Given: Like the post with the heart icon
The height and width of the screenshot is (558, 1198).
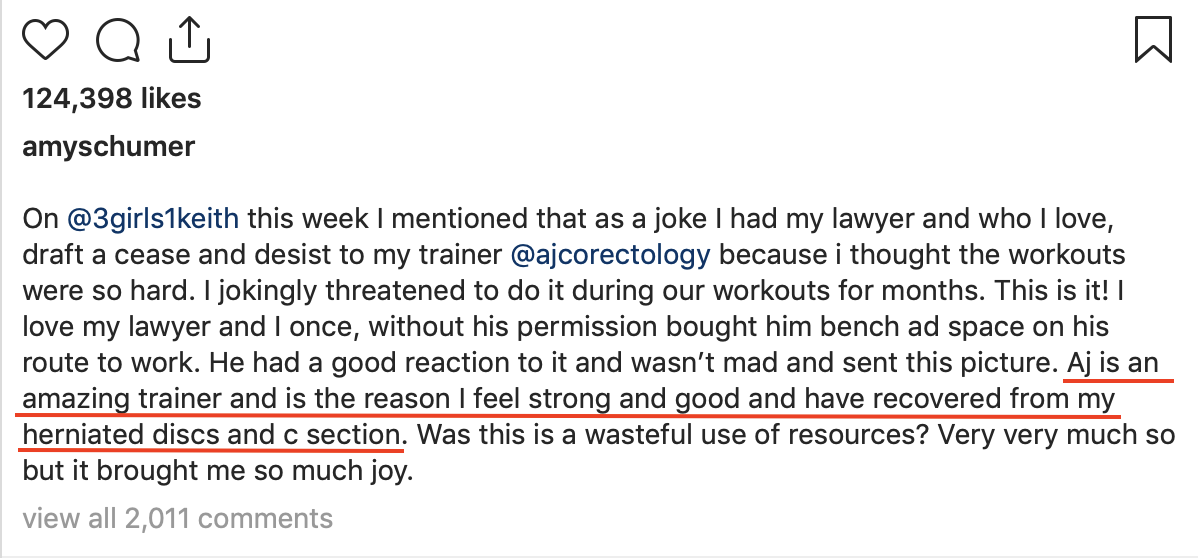Looking at the screenshot, I should [45, 41].
